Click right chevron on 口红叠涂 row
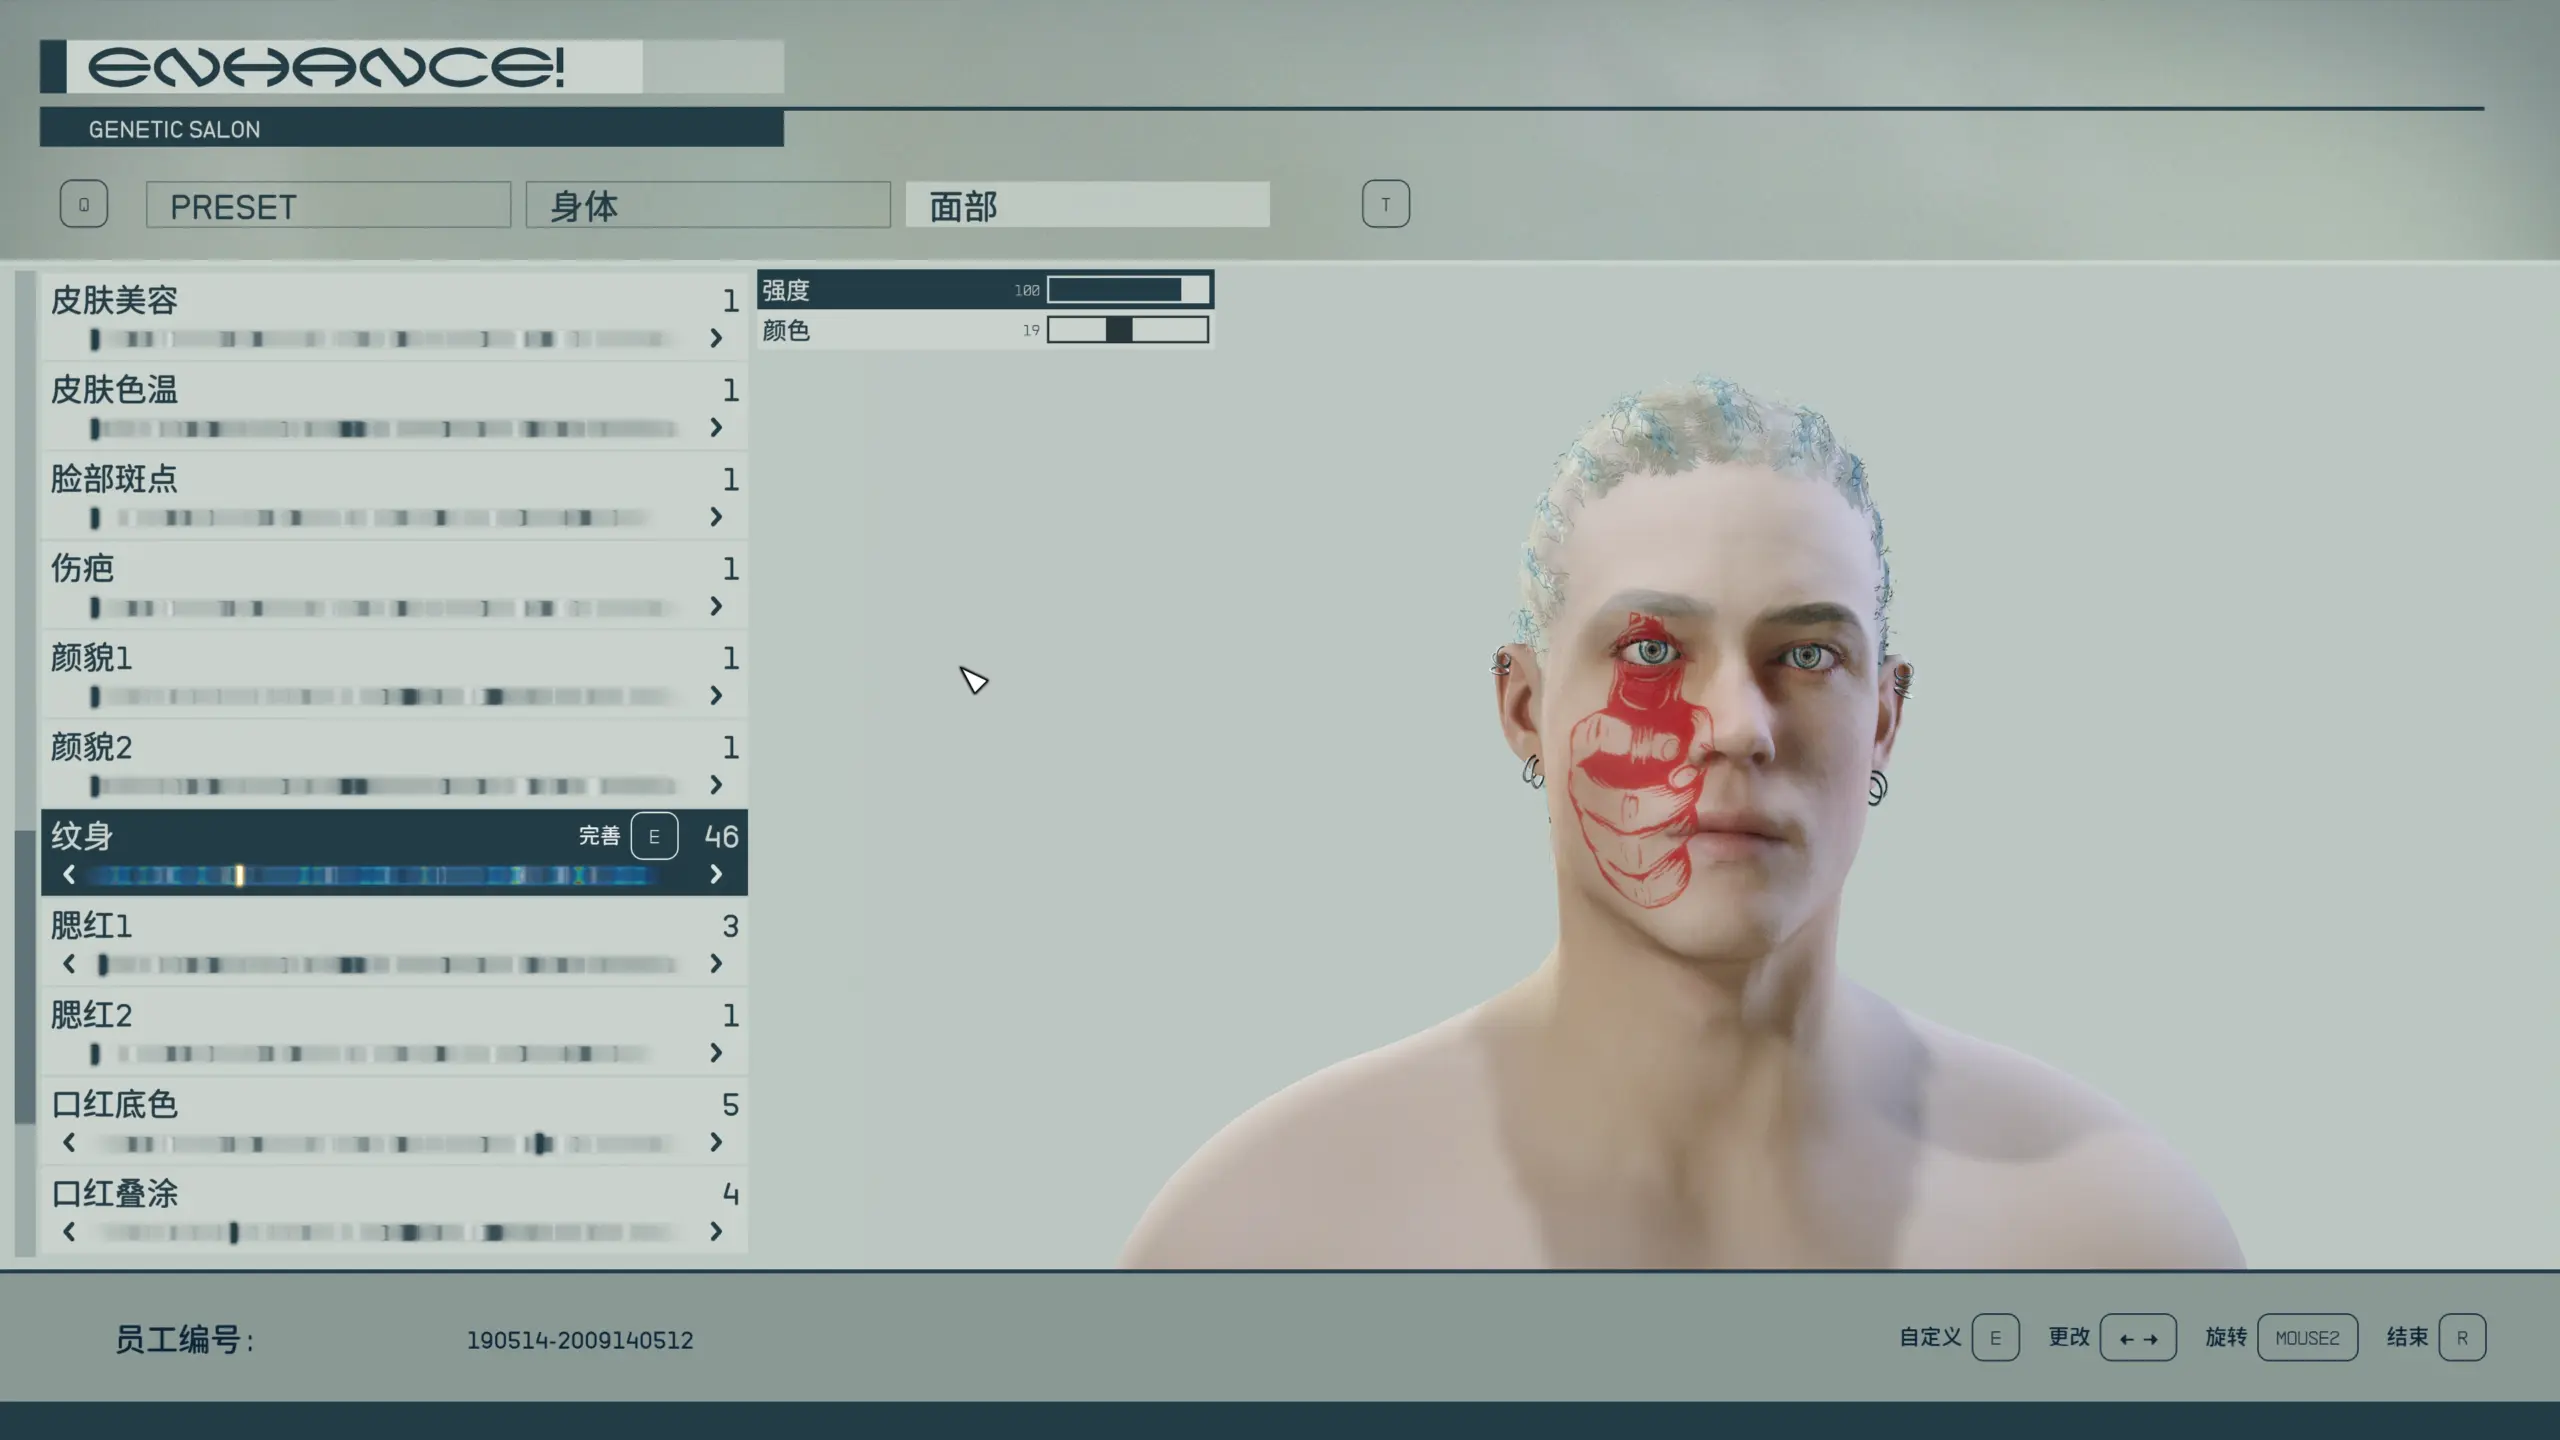This screenshot has height=1440, width=2560. [716, 1232]
